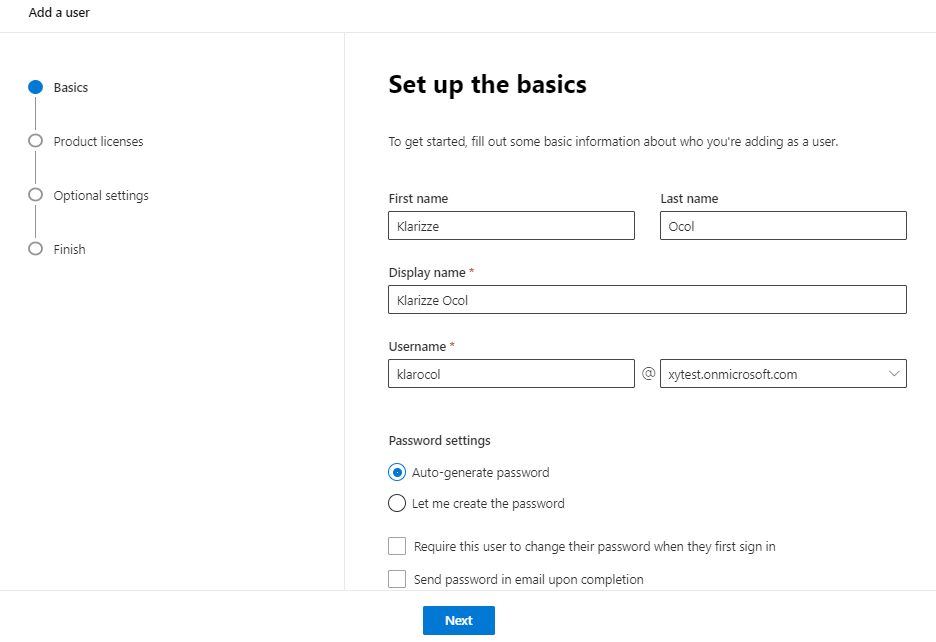Focus the Display name text box

pos(648,300)
